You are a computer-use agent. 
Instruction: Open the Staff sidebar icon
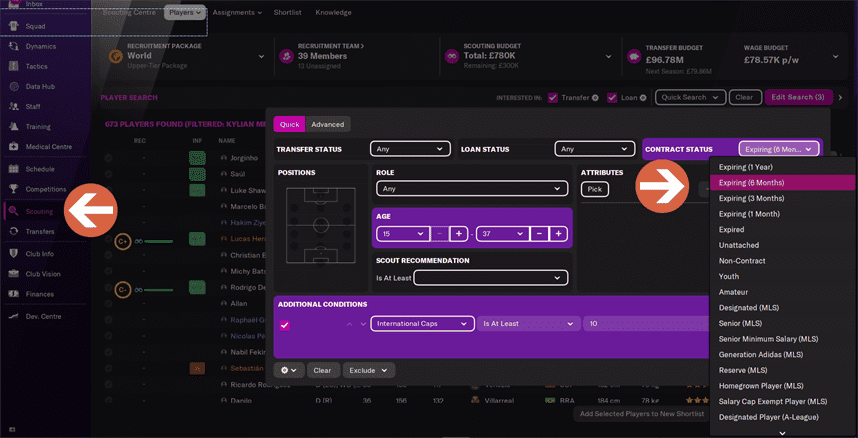pos(14,107)
